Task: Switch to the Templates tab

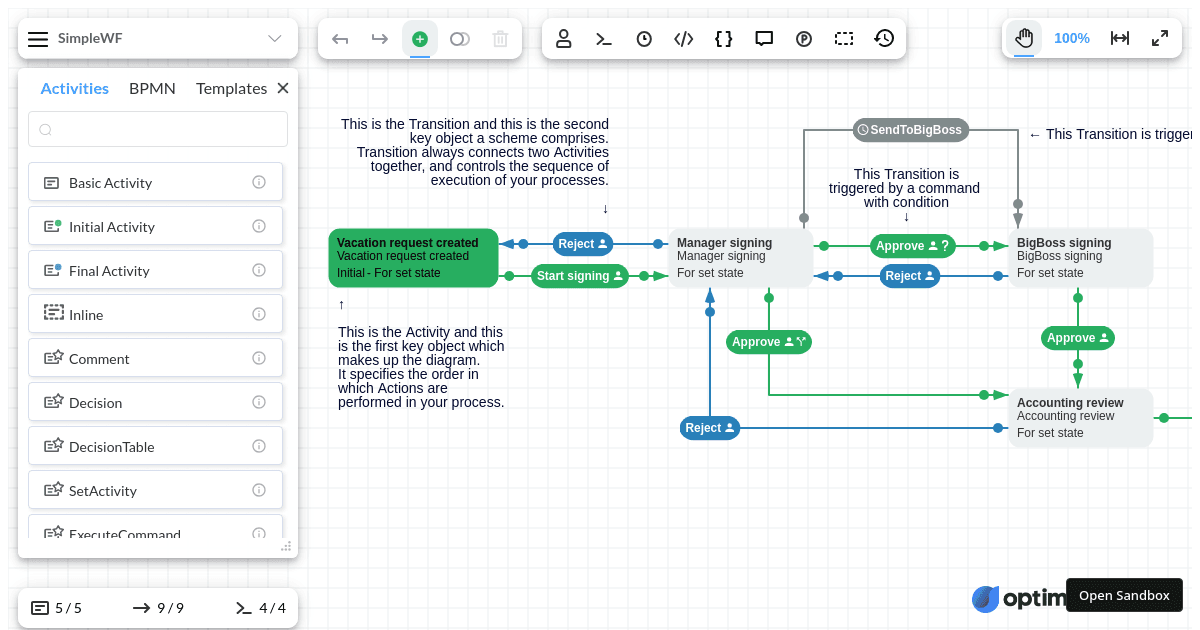Action: click(231, 88)
